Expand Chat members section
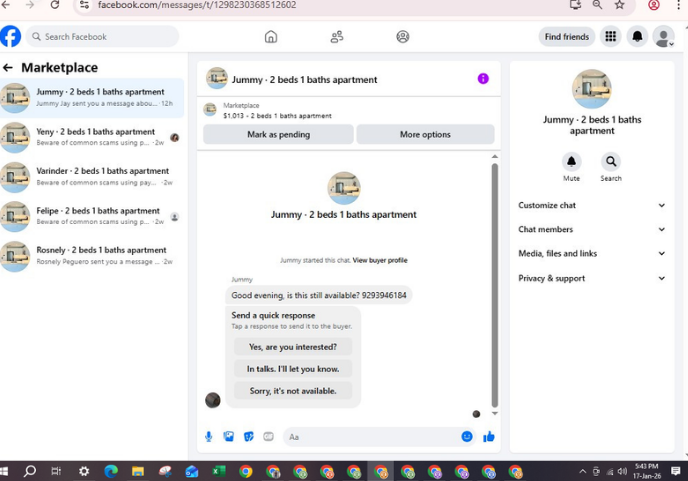 591,230
